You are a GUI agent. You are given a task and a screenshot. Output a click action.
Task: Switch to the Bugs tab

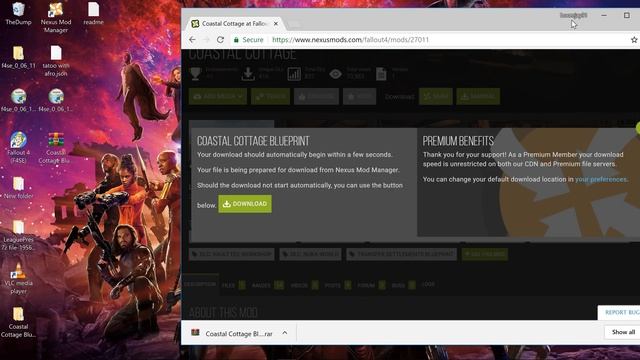point(403,285)
